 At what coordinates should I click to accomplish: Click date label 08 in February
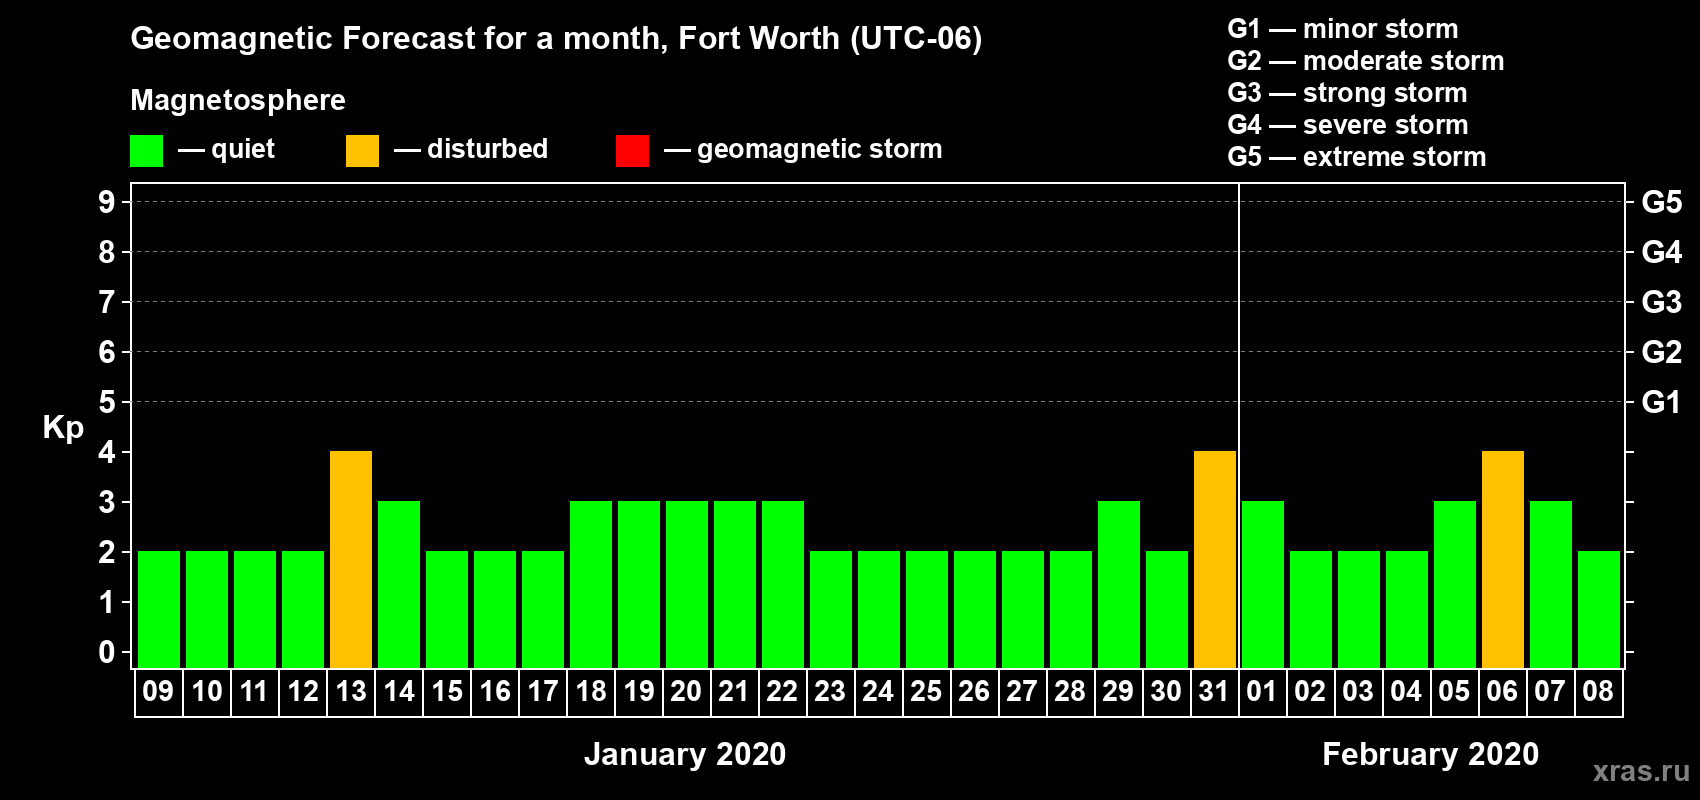(x=1598, y=692)
